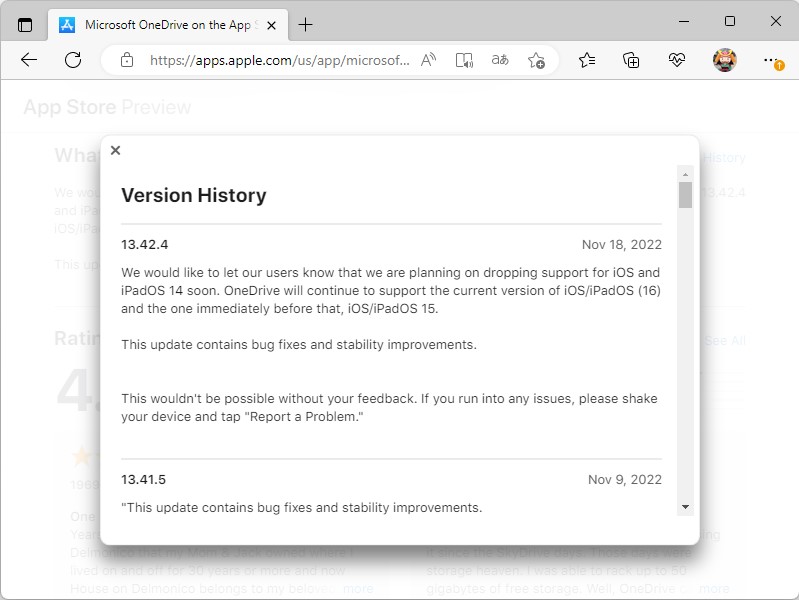The image size is (799, 600).
Task: Open Settings and more menu
Action: 773,61
